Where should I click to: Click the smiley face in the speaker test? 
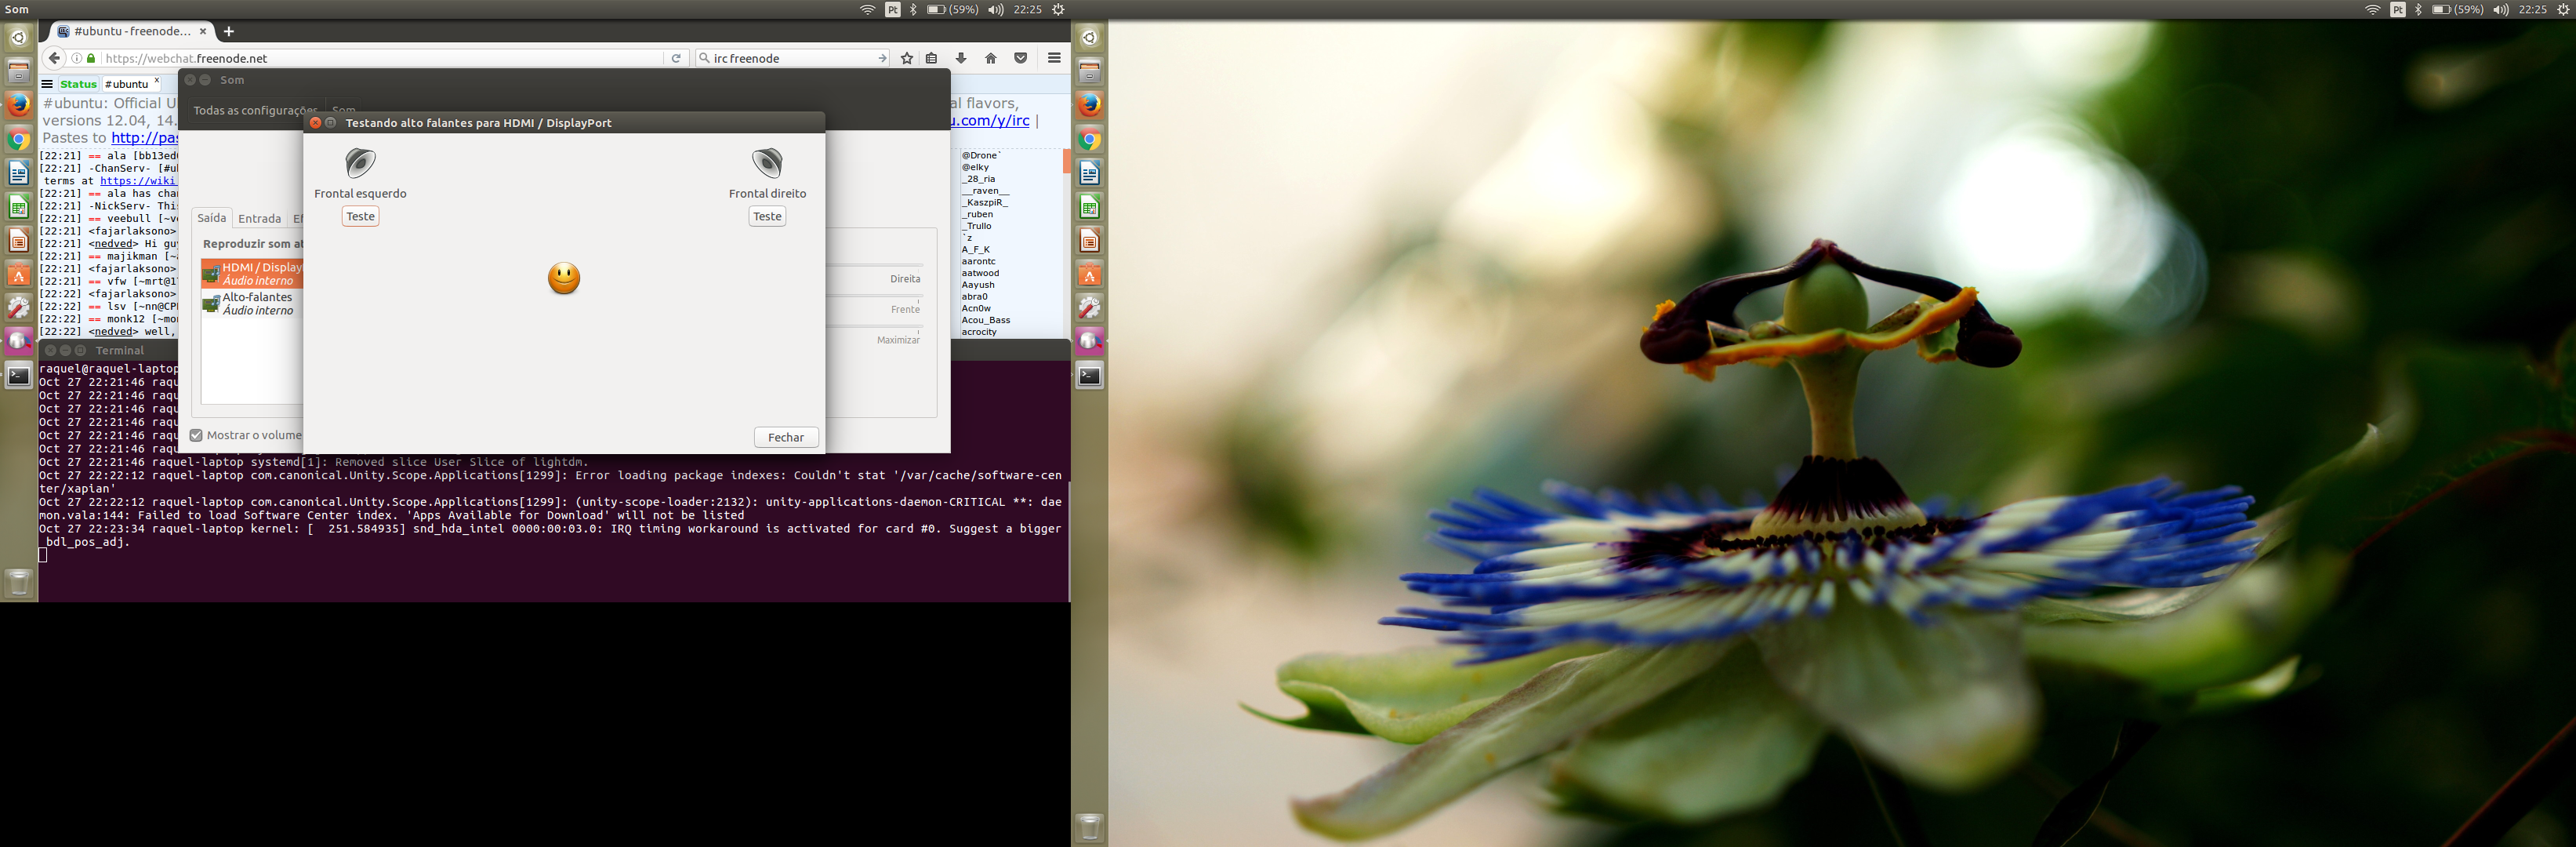pyautogui.click(x=564, y=278)
